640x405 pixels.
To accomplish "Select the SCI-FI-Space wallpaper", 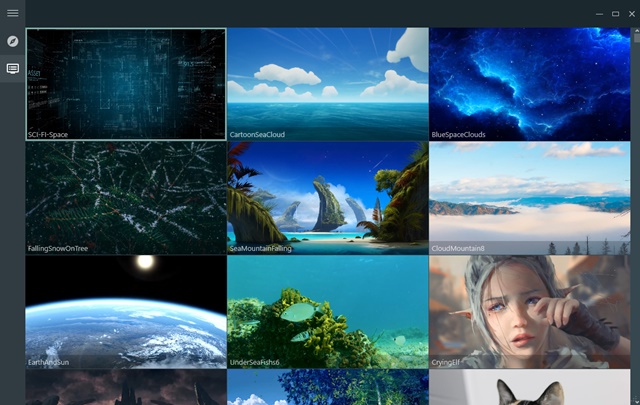I will (126, 84).
